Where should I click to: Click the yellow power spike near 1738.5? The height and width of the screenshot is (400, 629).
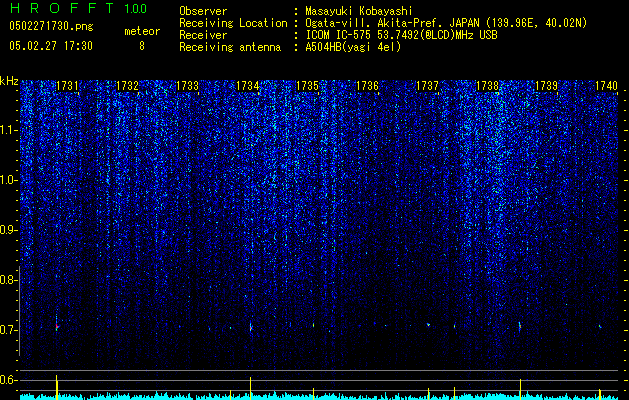[x=520, y=389]
